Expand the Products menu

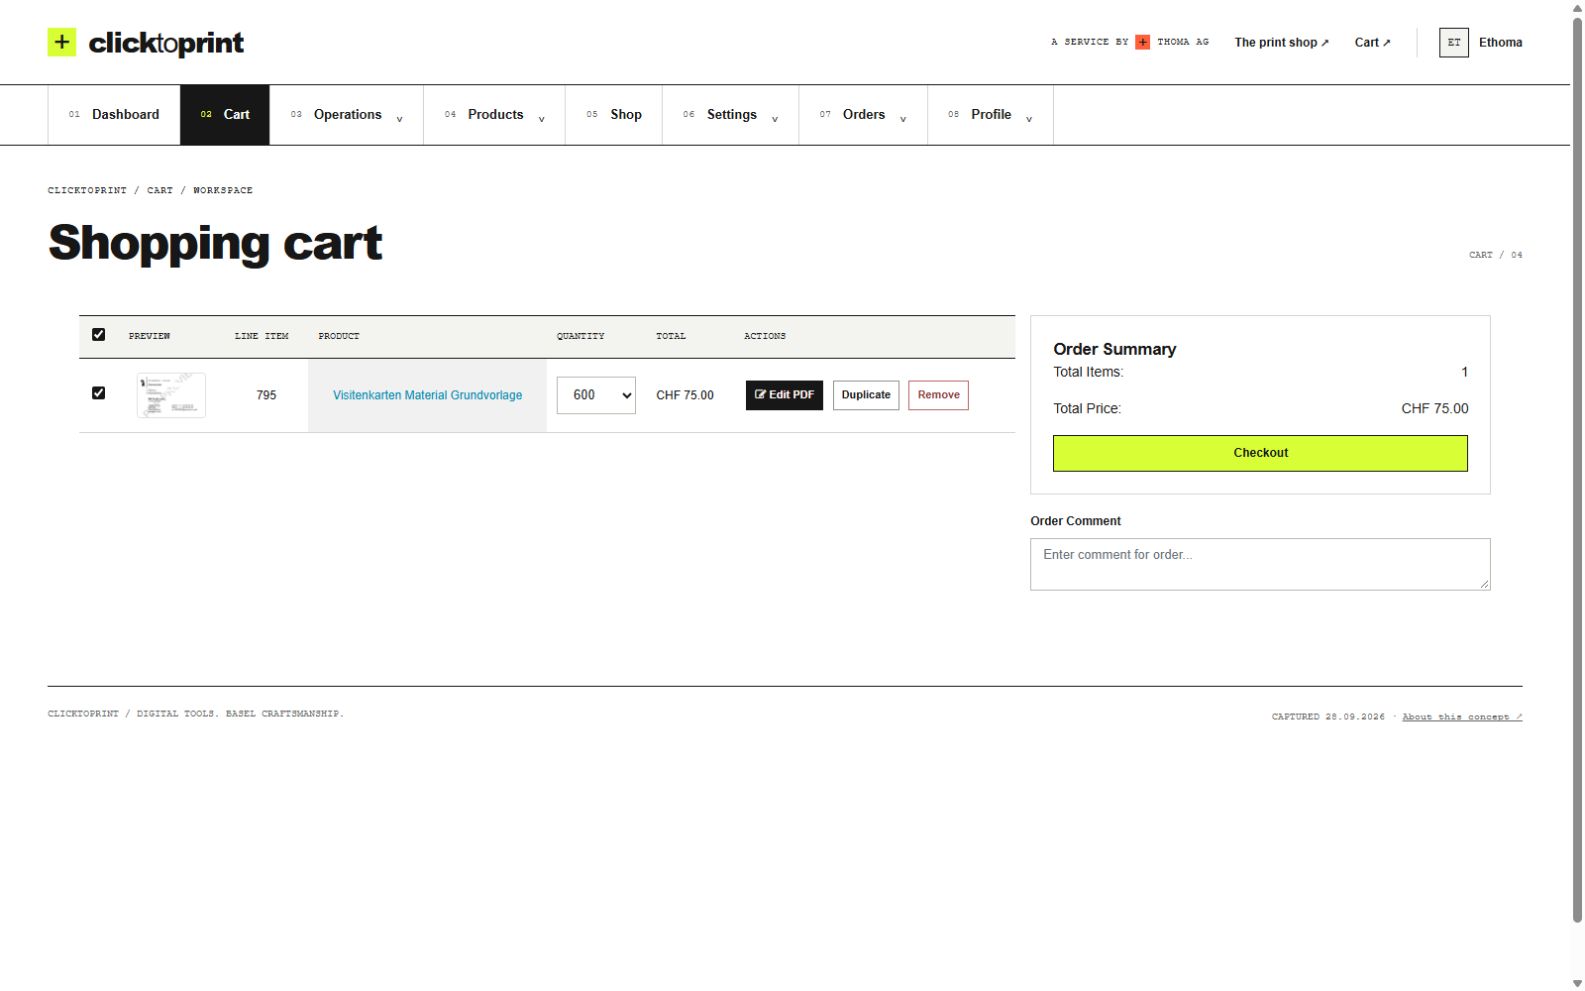495,115
